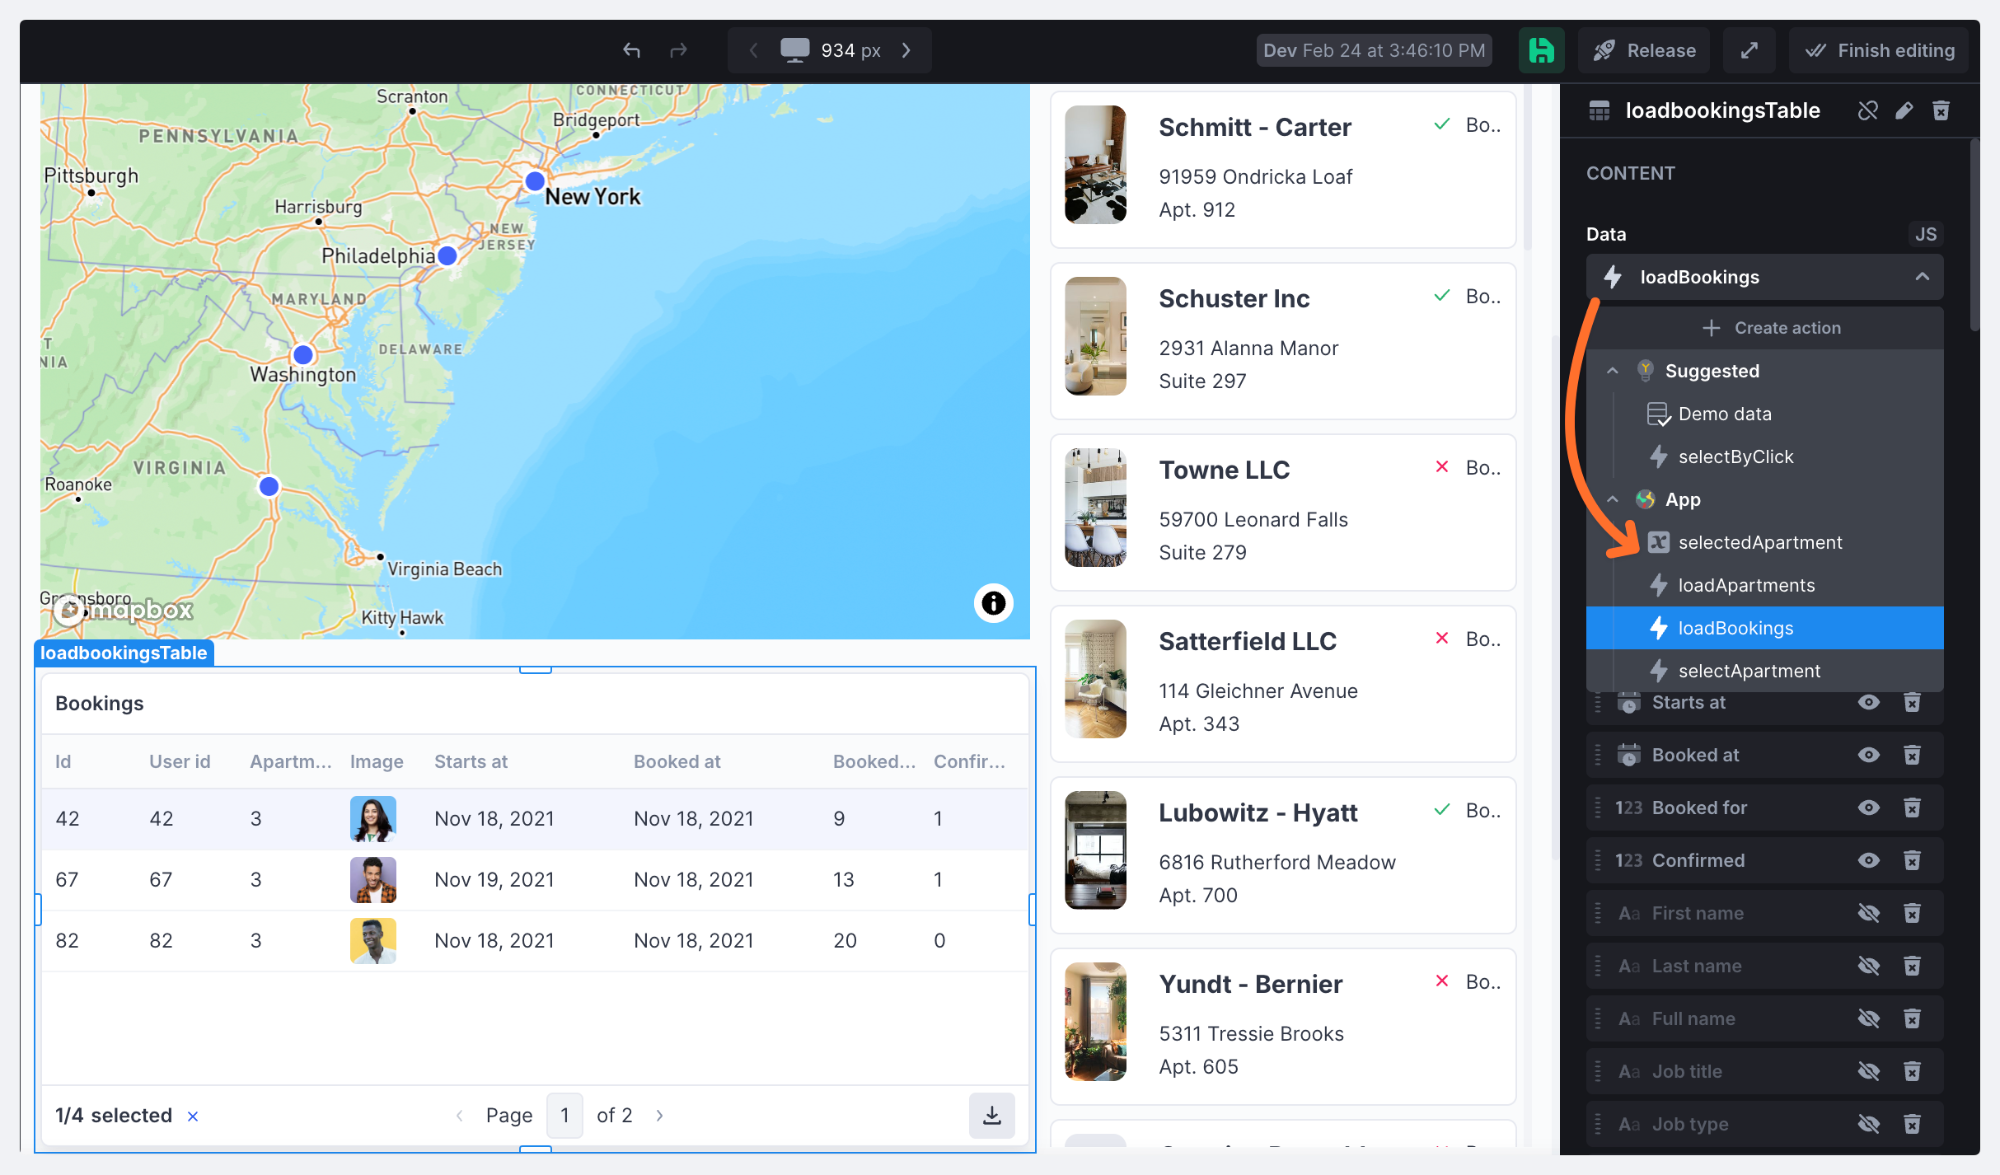This screenshot has height=1175, width=2000.
Task: Clear the 1/4 selected selection
Action: pos(193,1116)
